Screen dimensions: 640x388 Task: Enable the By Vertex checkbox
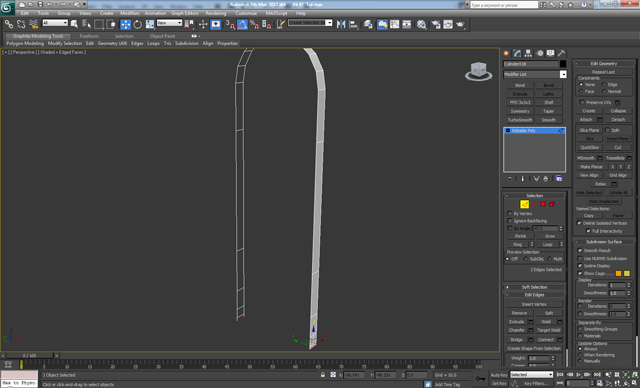click(509, 213)
